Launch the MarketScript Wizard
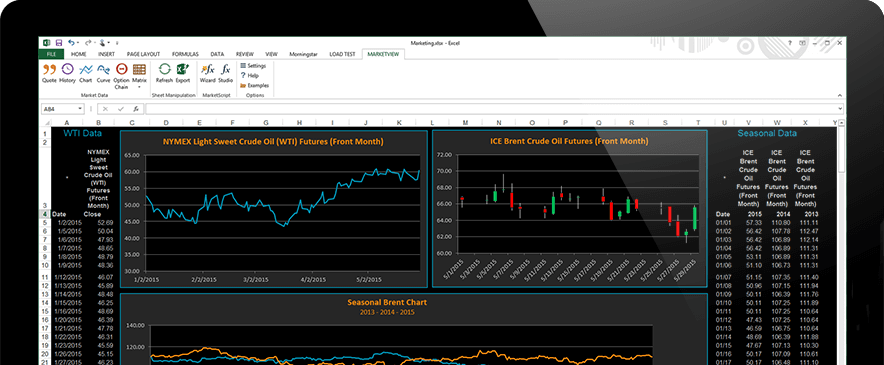Viewport: 884px width, 365px height. [x=207, y=73]
